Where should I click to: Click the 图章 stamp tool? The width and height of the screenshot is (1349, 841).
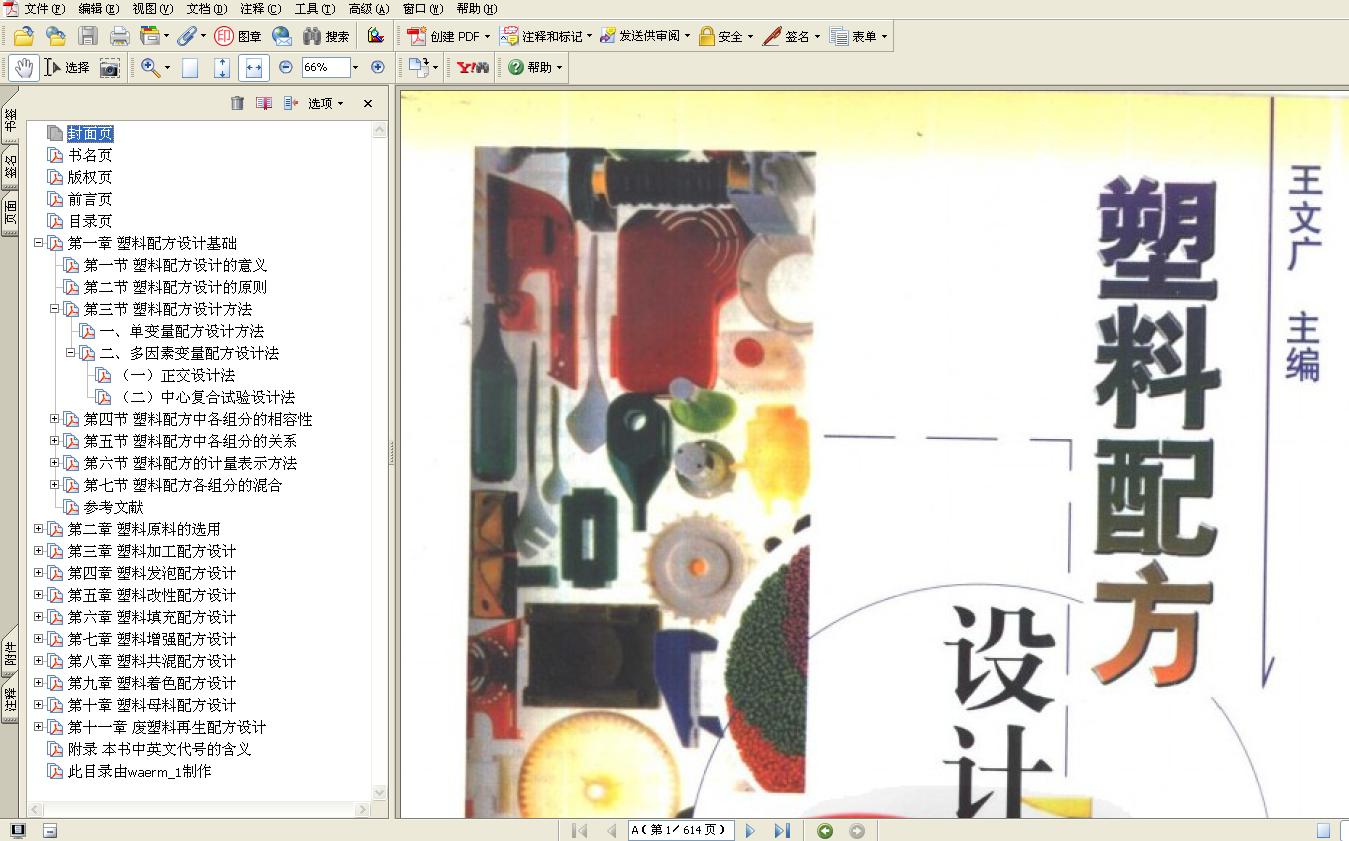(238, 36)
